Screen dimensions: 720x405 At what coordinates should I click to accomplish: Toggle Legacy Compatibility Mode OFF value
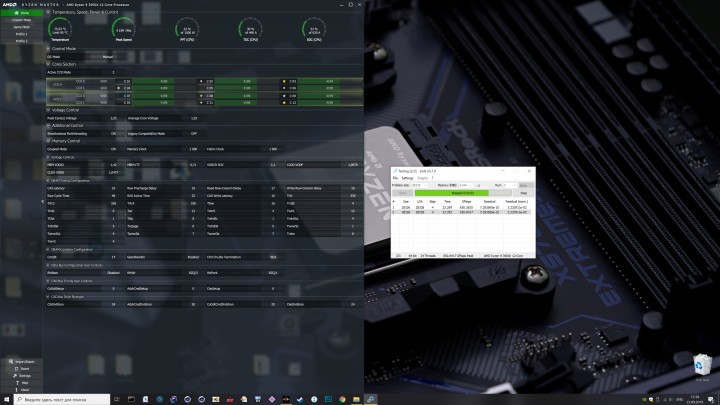click(194, 134)
